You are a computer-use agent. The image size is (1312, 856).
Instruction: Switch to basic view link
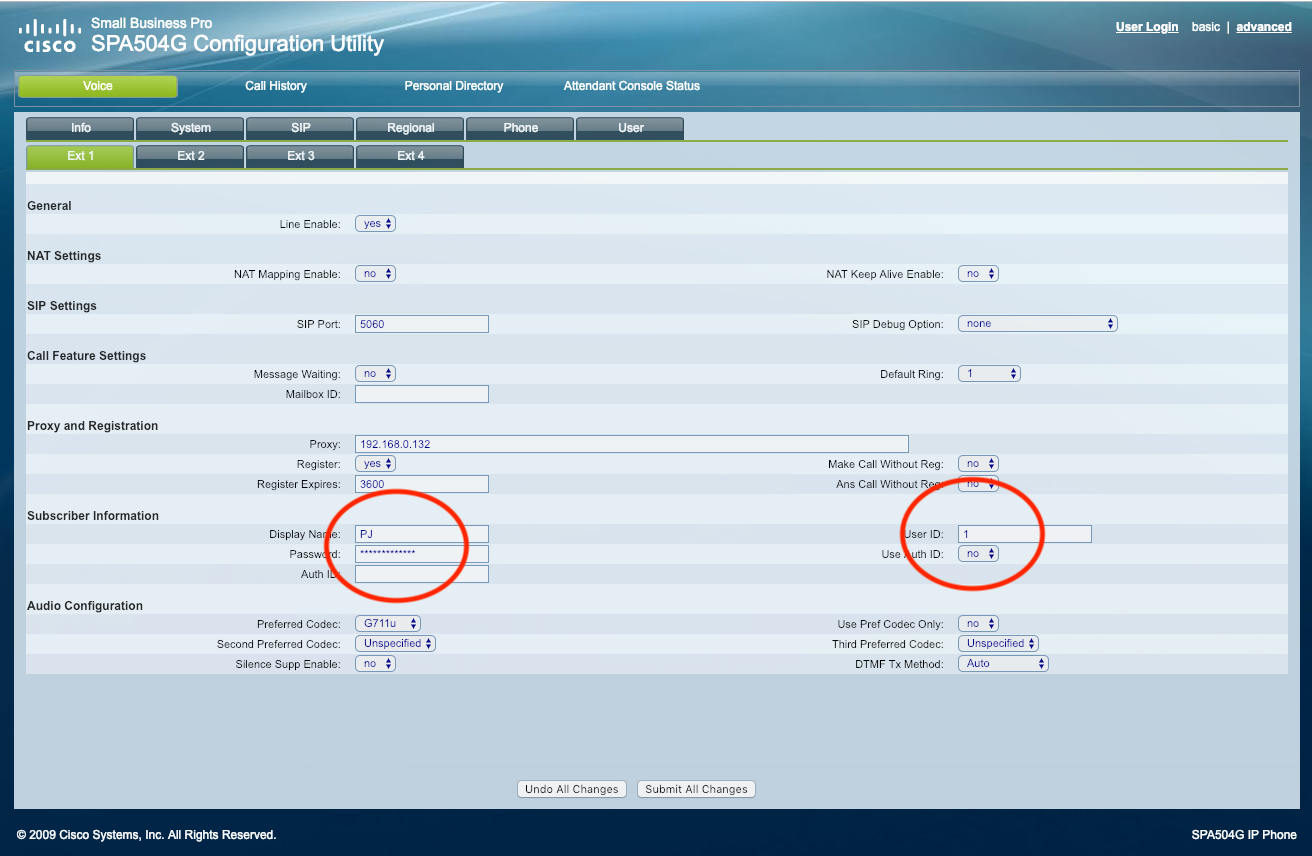point(1206,27)
